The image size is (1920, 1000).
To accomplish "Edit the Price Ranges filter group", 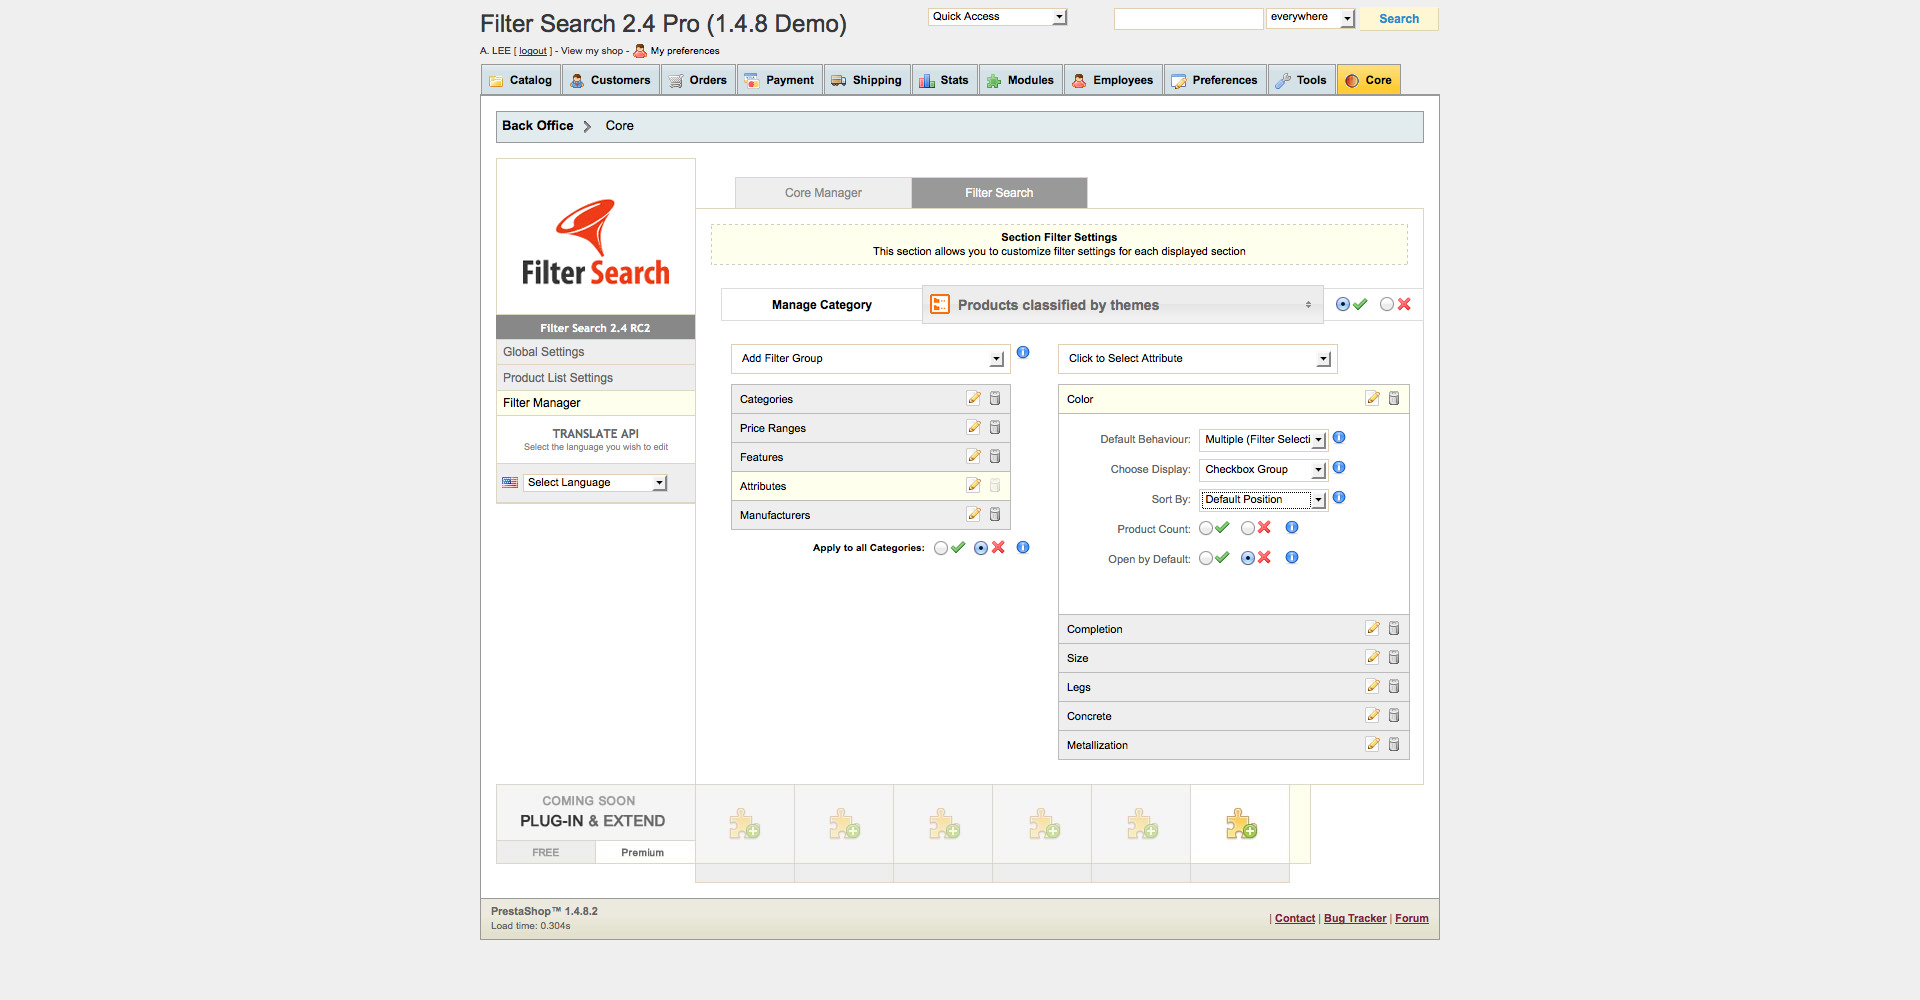I will pos(974,427).
